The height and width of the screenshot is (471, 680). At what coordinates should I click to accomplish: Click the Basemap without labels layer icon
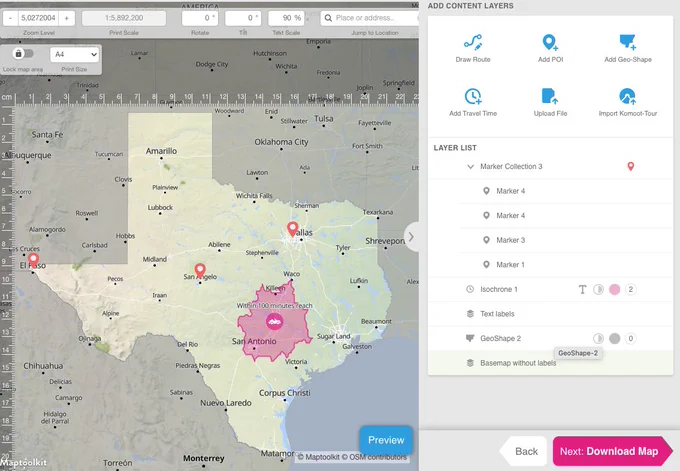coord(470,363)
